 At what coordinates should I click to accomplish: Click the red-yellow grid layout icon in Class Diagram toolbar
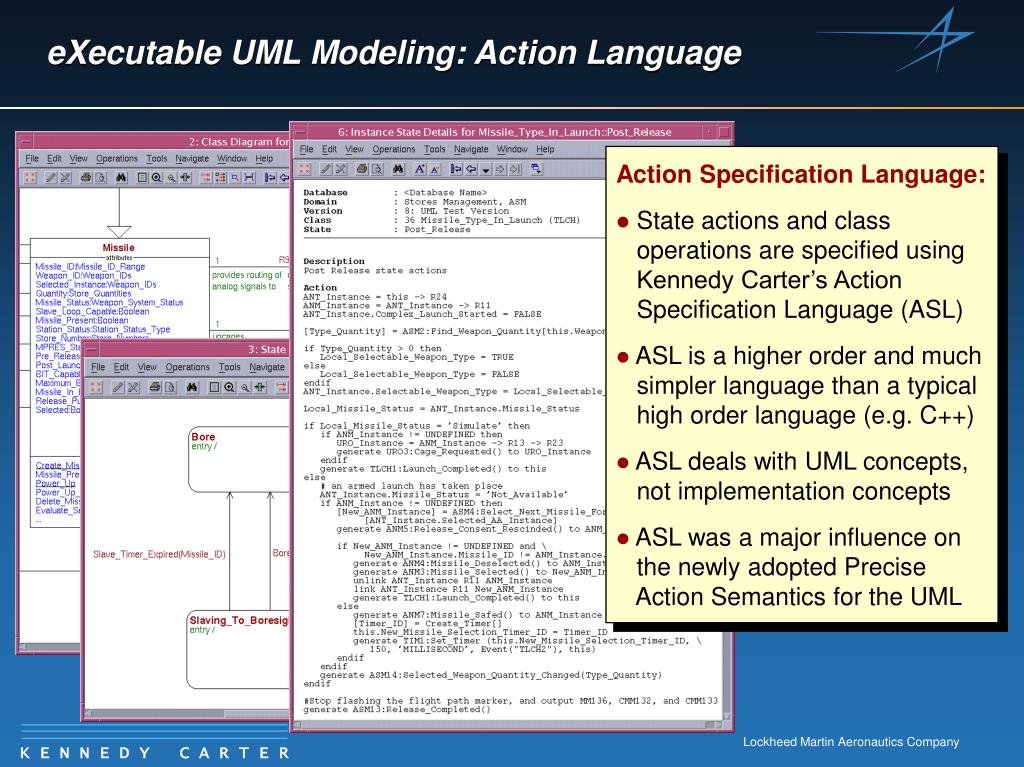[x=221, y=177]
